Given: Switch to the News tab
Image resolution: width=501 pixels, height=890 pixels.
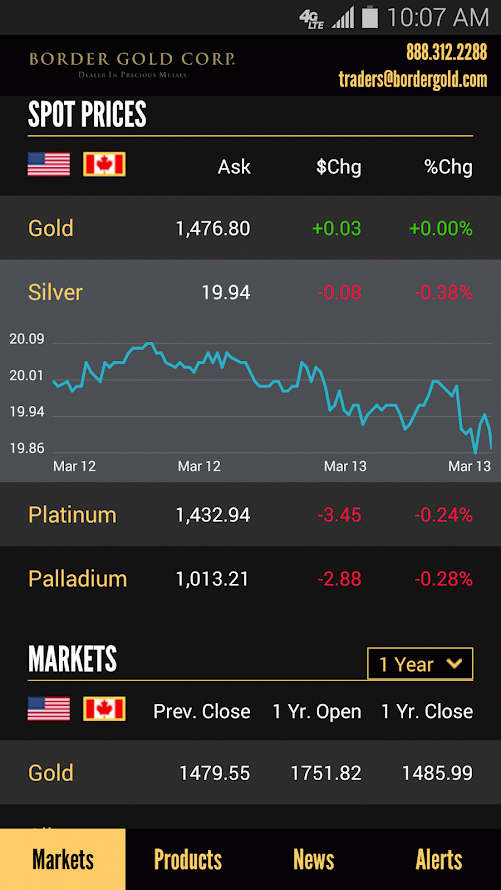Looking at the screenshot, I should (313, 859).
